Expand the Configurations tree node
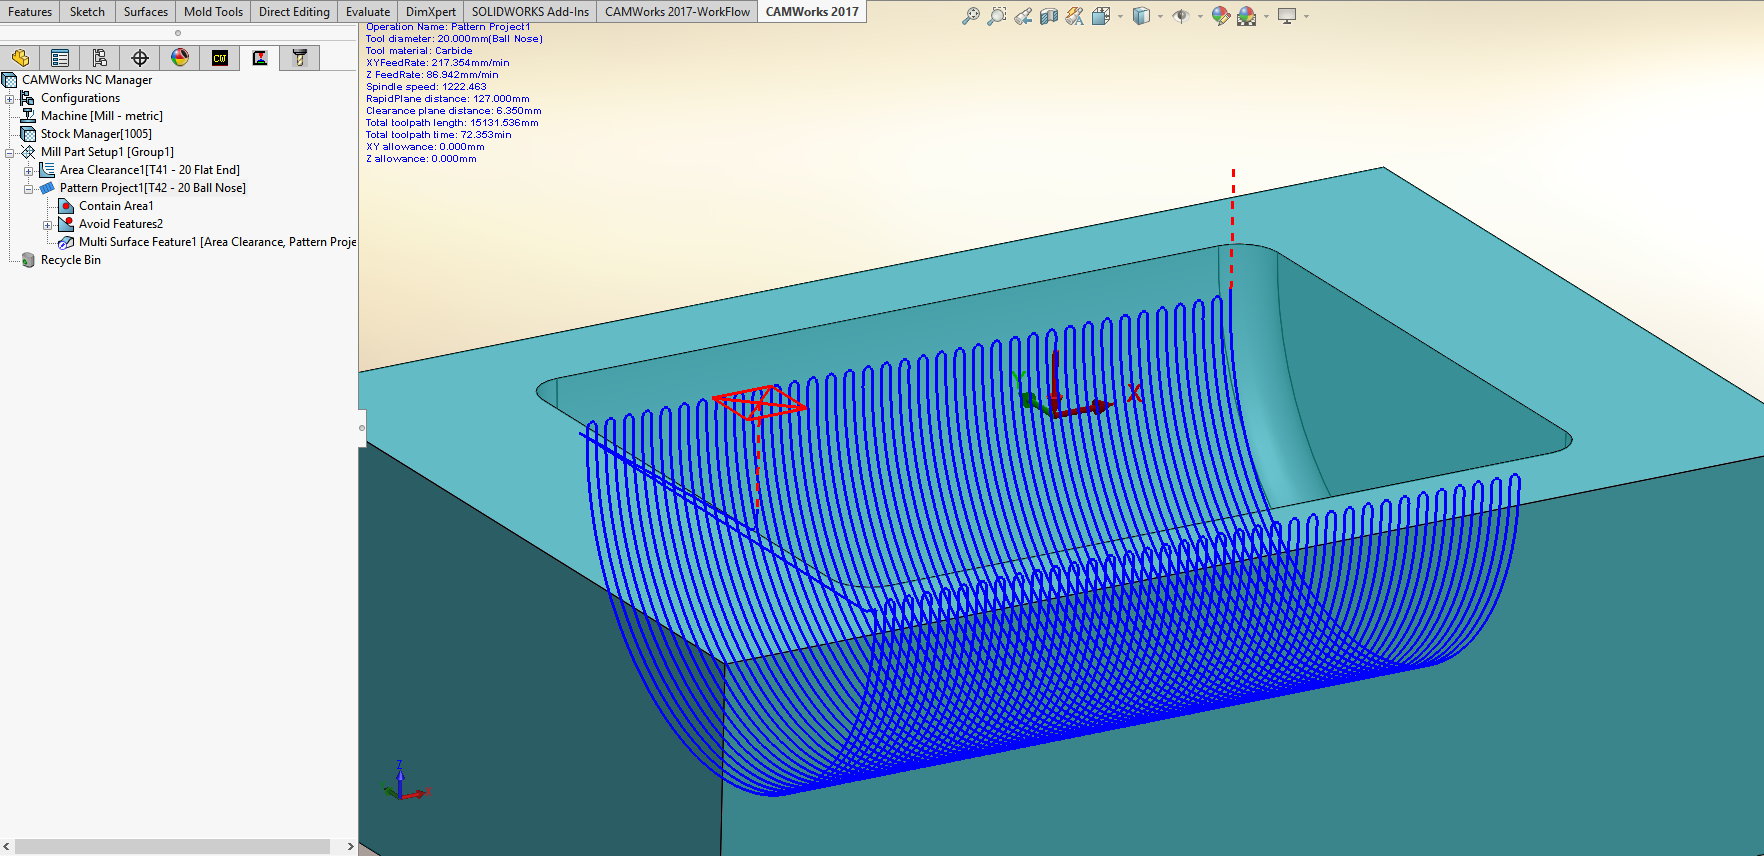 pos(10,98)
